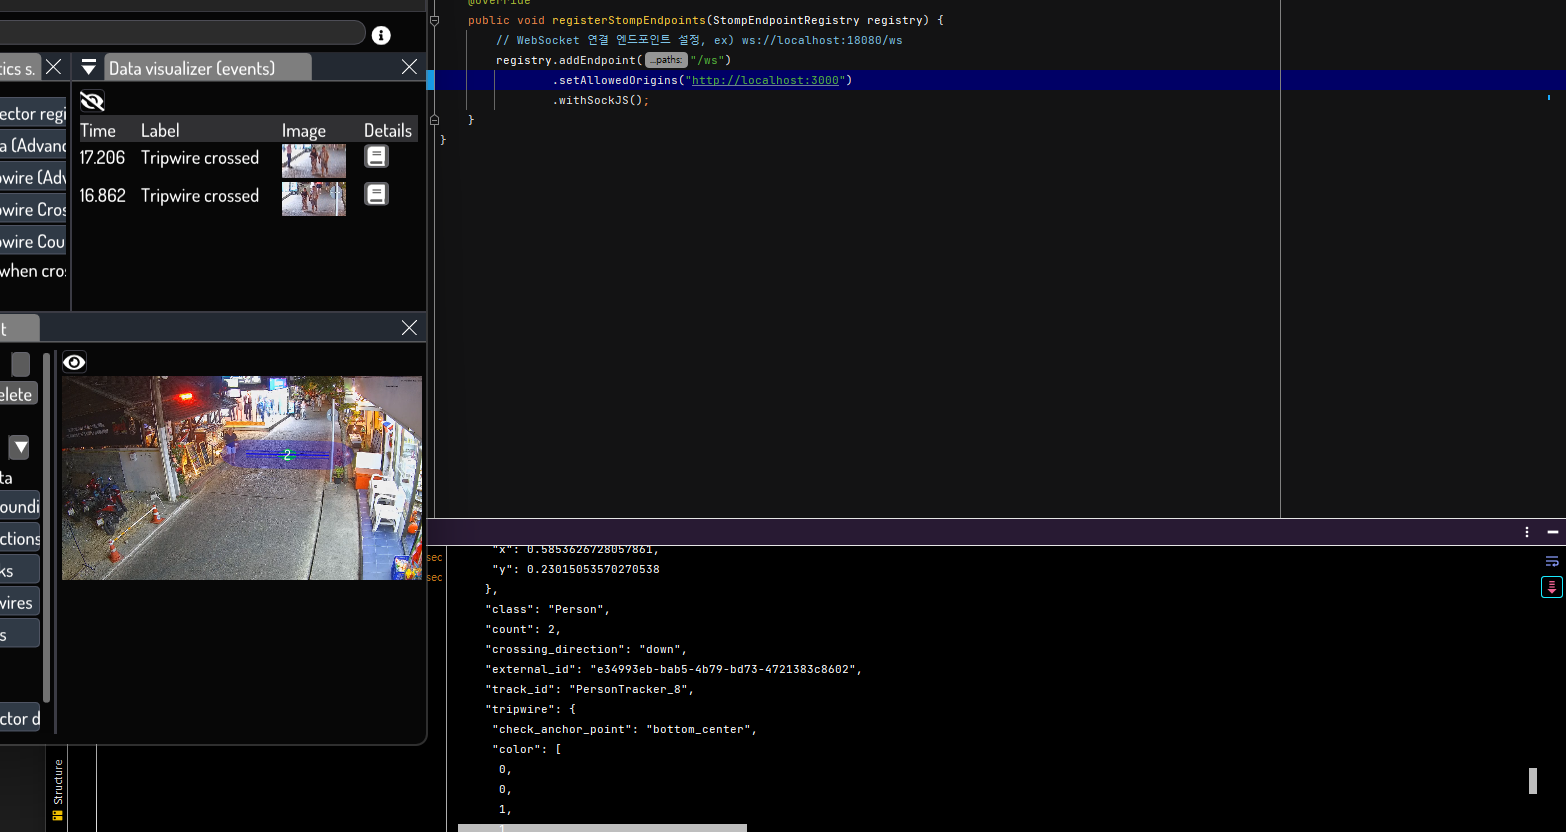1566x832 pixels.
Task: Click the 'paths:' parameter hint
Action: (666, 60)
